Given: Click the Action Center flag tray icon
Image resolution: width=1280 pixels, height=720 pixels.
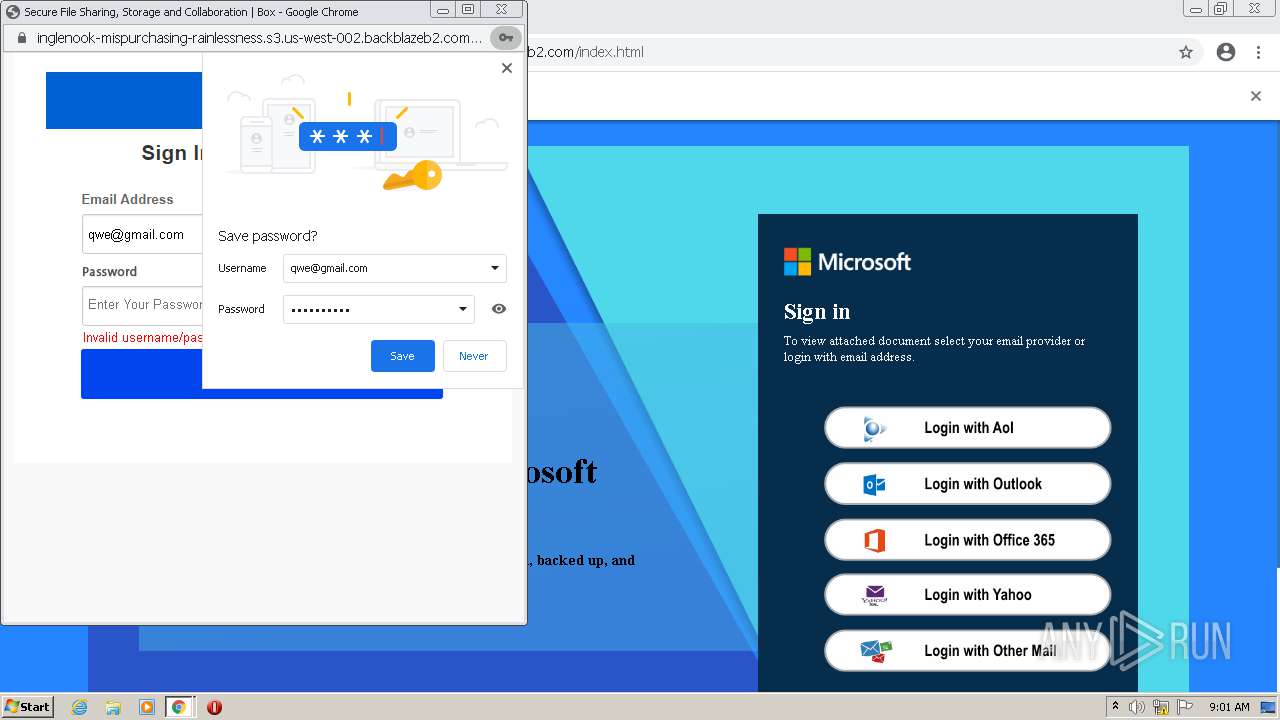Looking at the screenshot, I should coord(1185,707).
